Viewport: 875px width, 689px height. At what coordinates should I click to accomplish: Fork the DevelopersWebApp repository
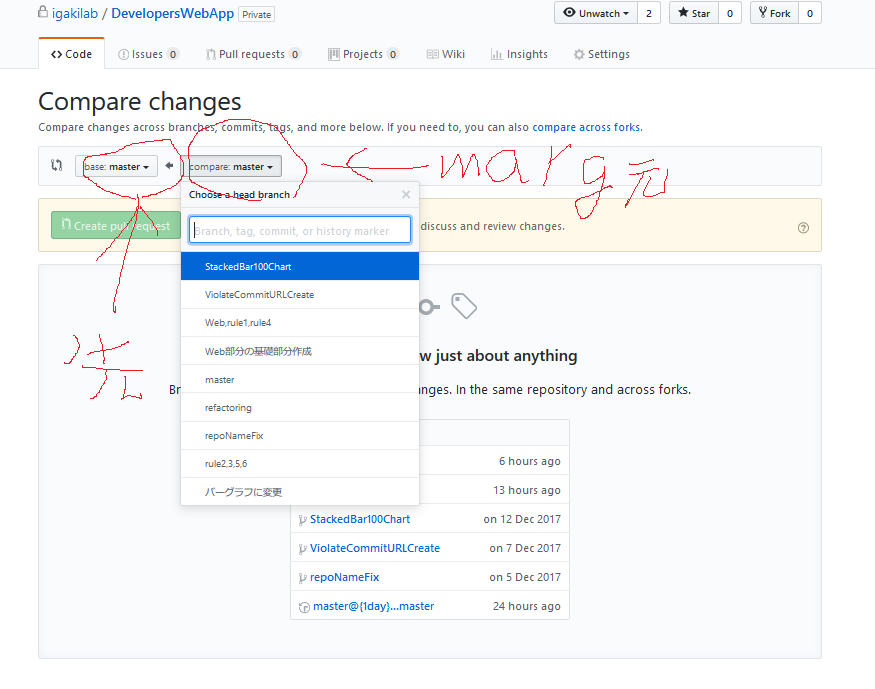pos(775,13)
